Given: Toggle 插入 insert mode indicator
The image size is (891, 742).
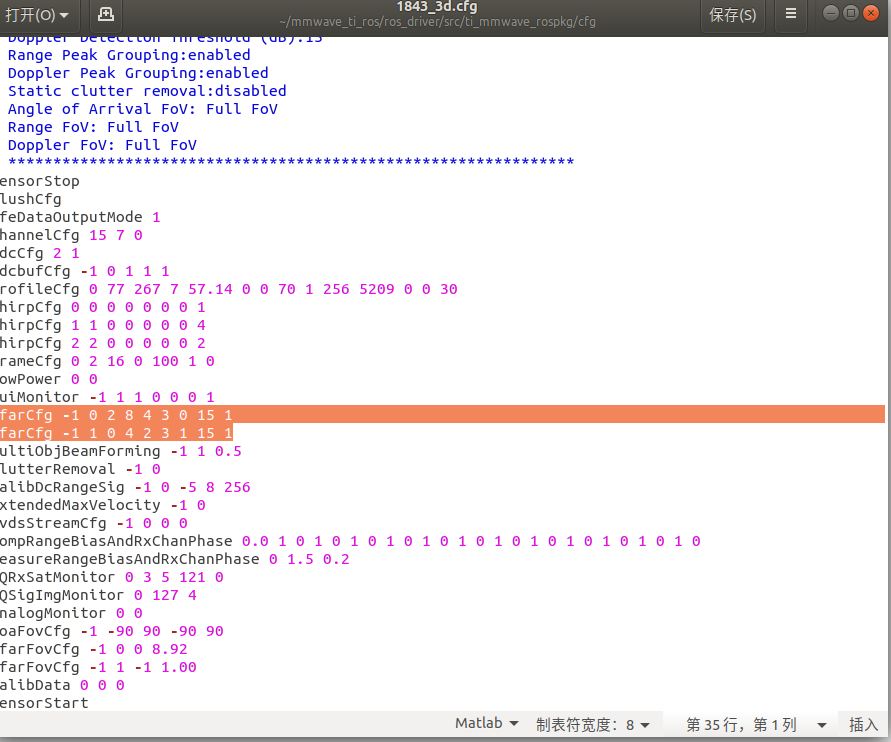Looking at the screenshot, I should [x=864, y=724].
